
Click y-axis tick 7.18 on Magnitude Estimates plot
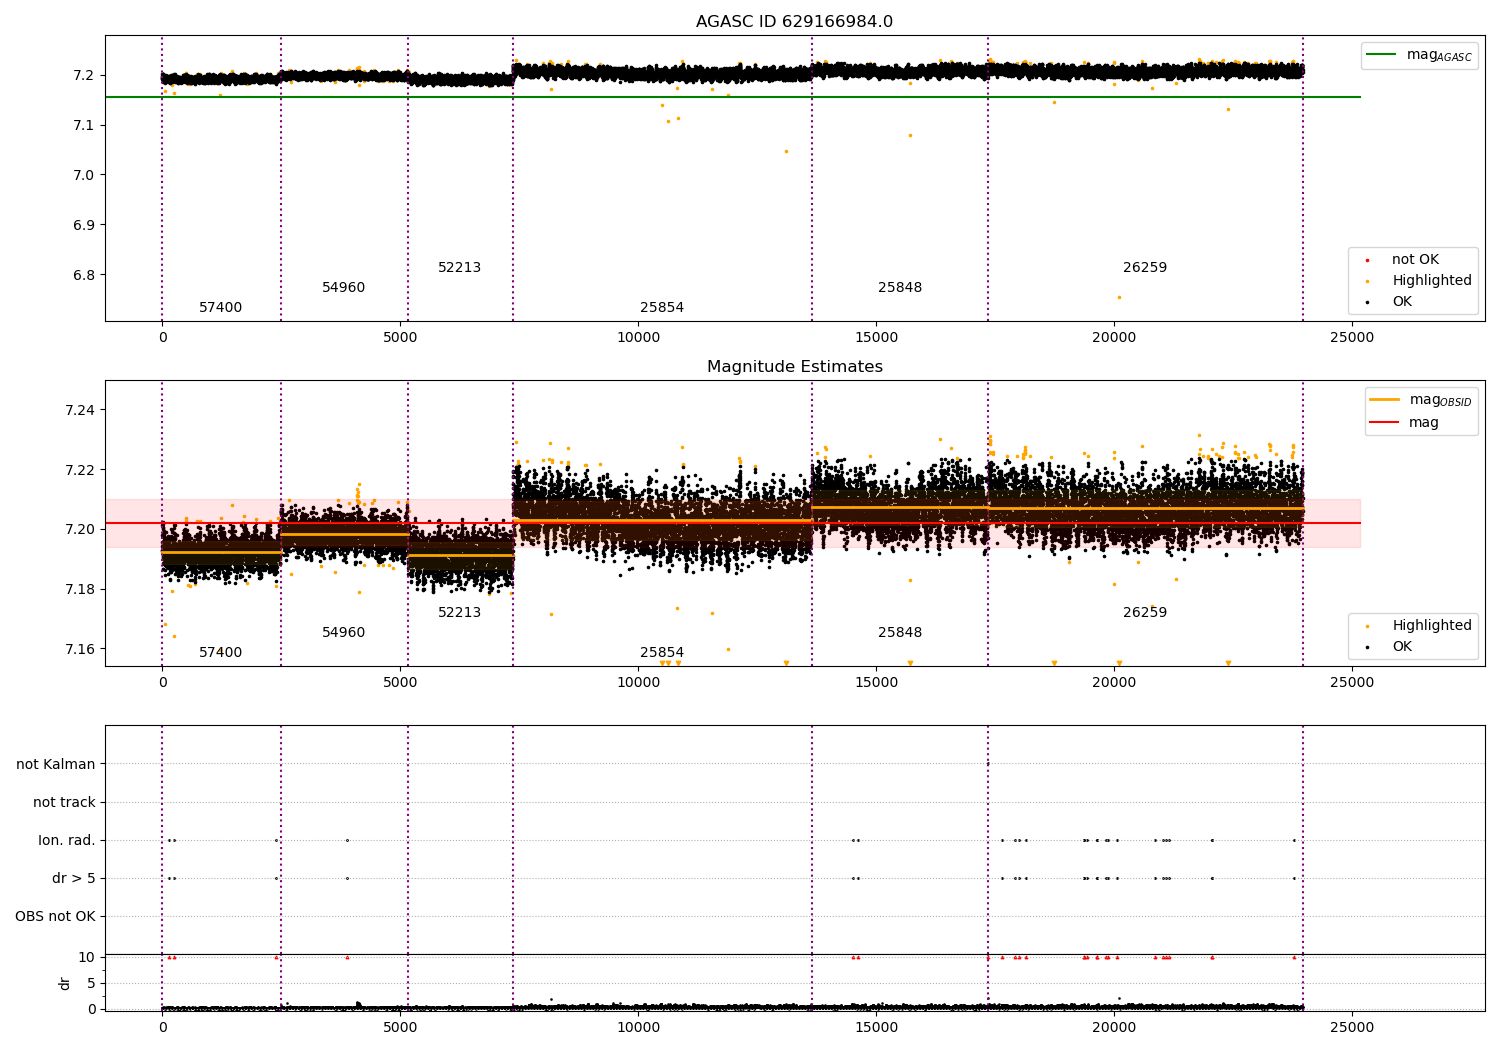coord(80,589)
